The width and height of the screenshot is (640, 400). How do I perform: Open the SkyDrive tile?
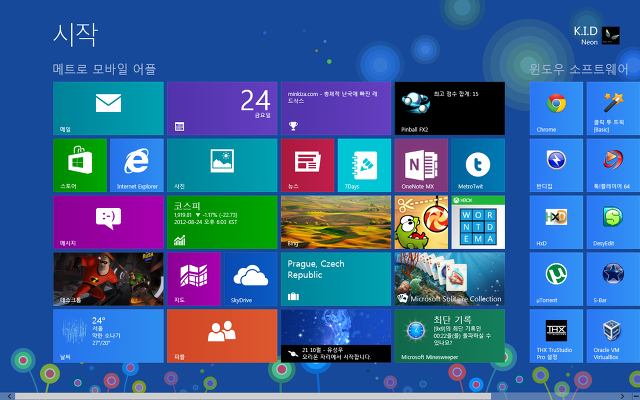click(x=251, y=279)
